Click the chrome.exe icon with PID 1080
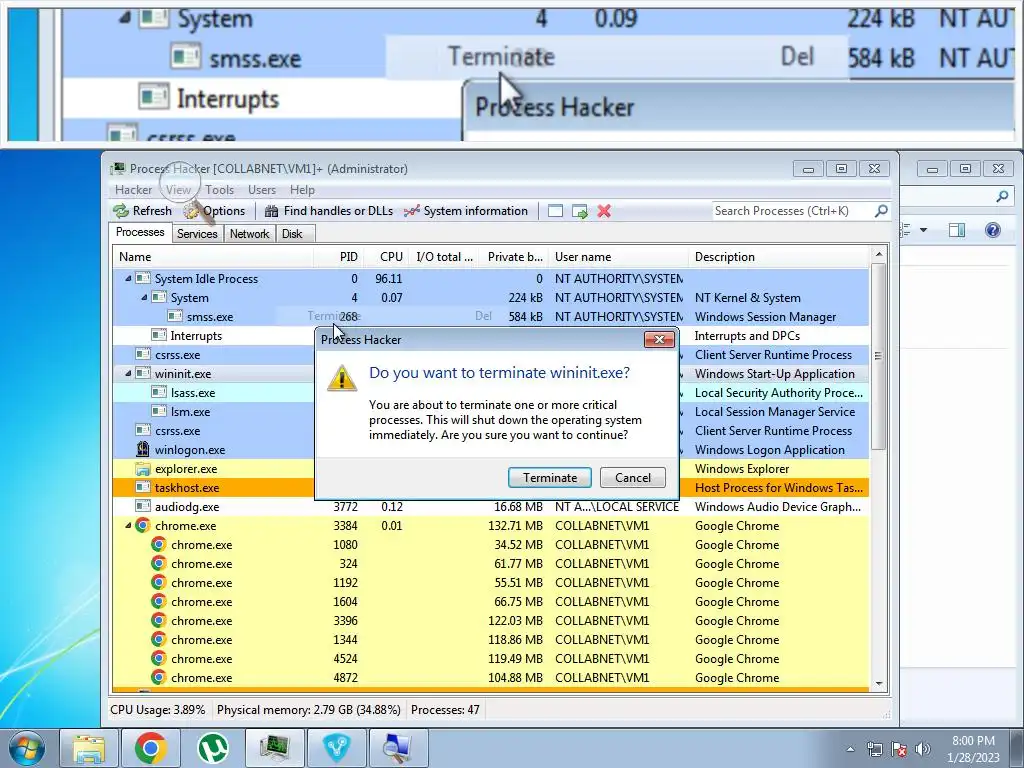This screenshot has width=1024, height=768. pyautogui.click(x=159, y=544)
